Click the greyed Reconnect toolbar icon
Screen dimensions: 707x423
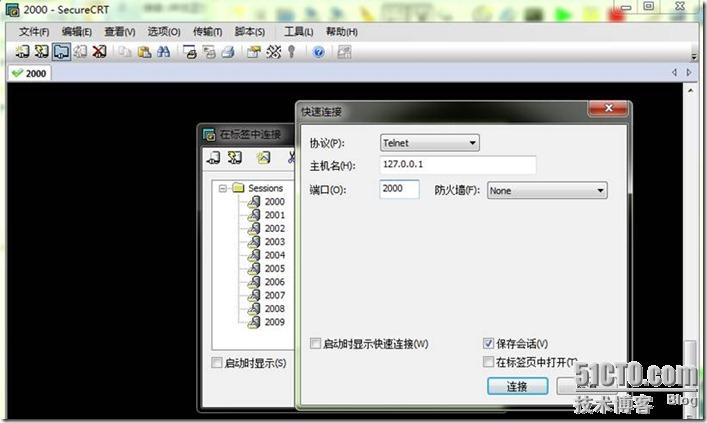point(80,51)
